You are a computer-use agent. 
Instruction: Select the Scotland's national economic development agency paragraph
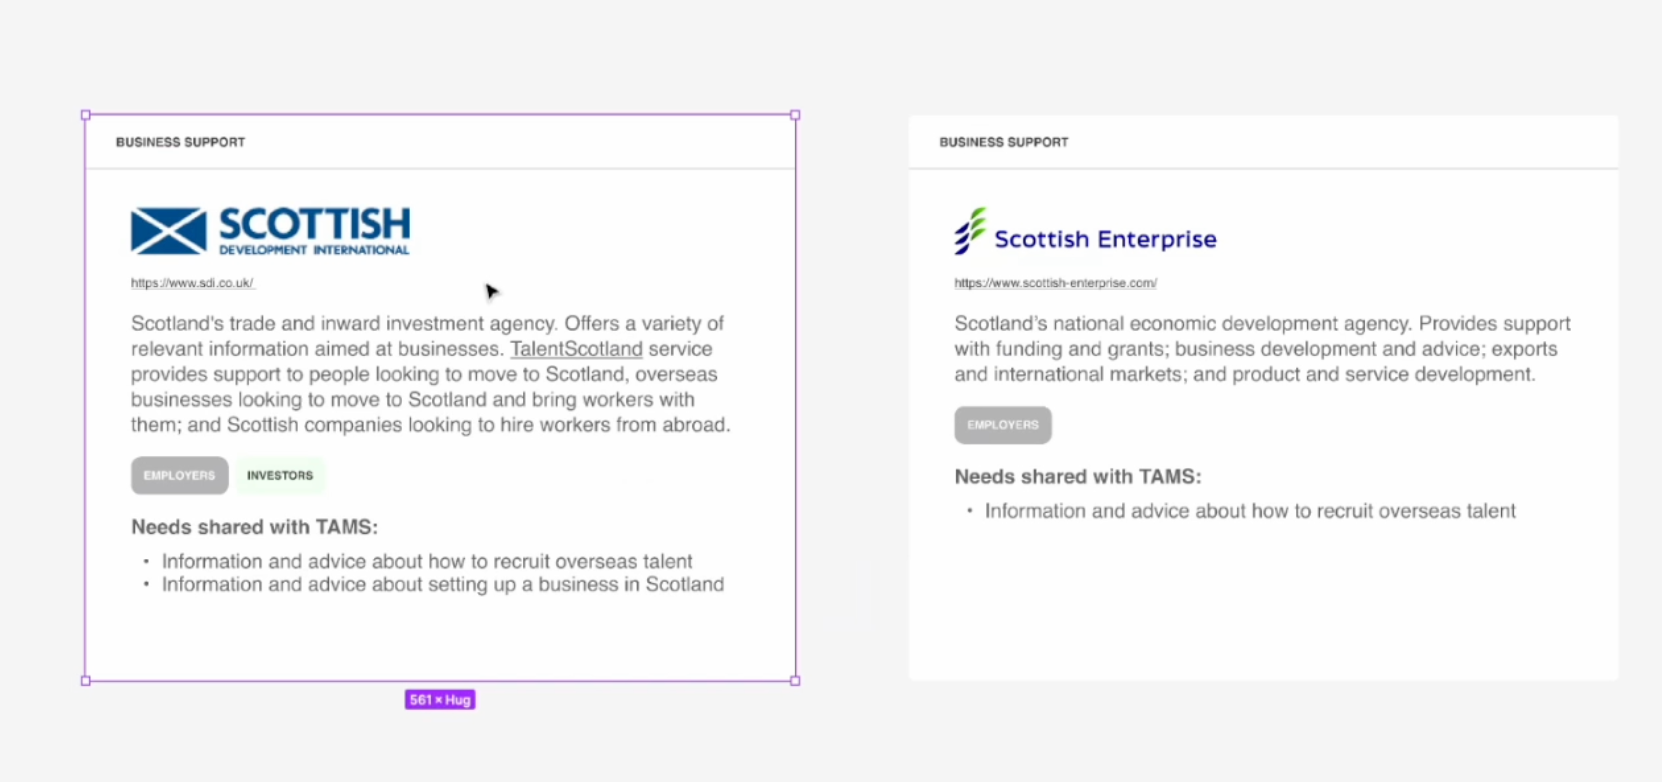tap(1262, 349)
